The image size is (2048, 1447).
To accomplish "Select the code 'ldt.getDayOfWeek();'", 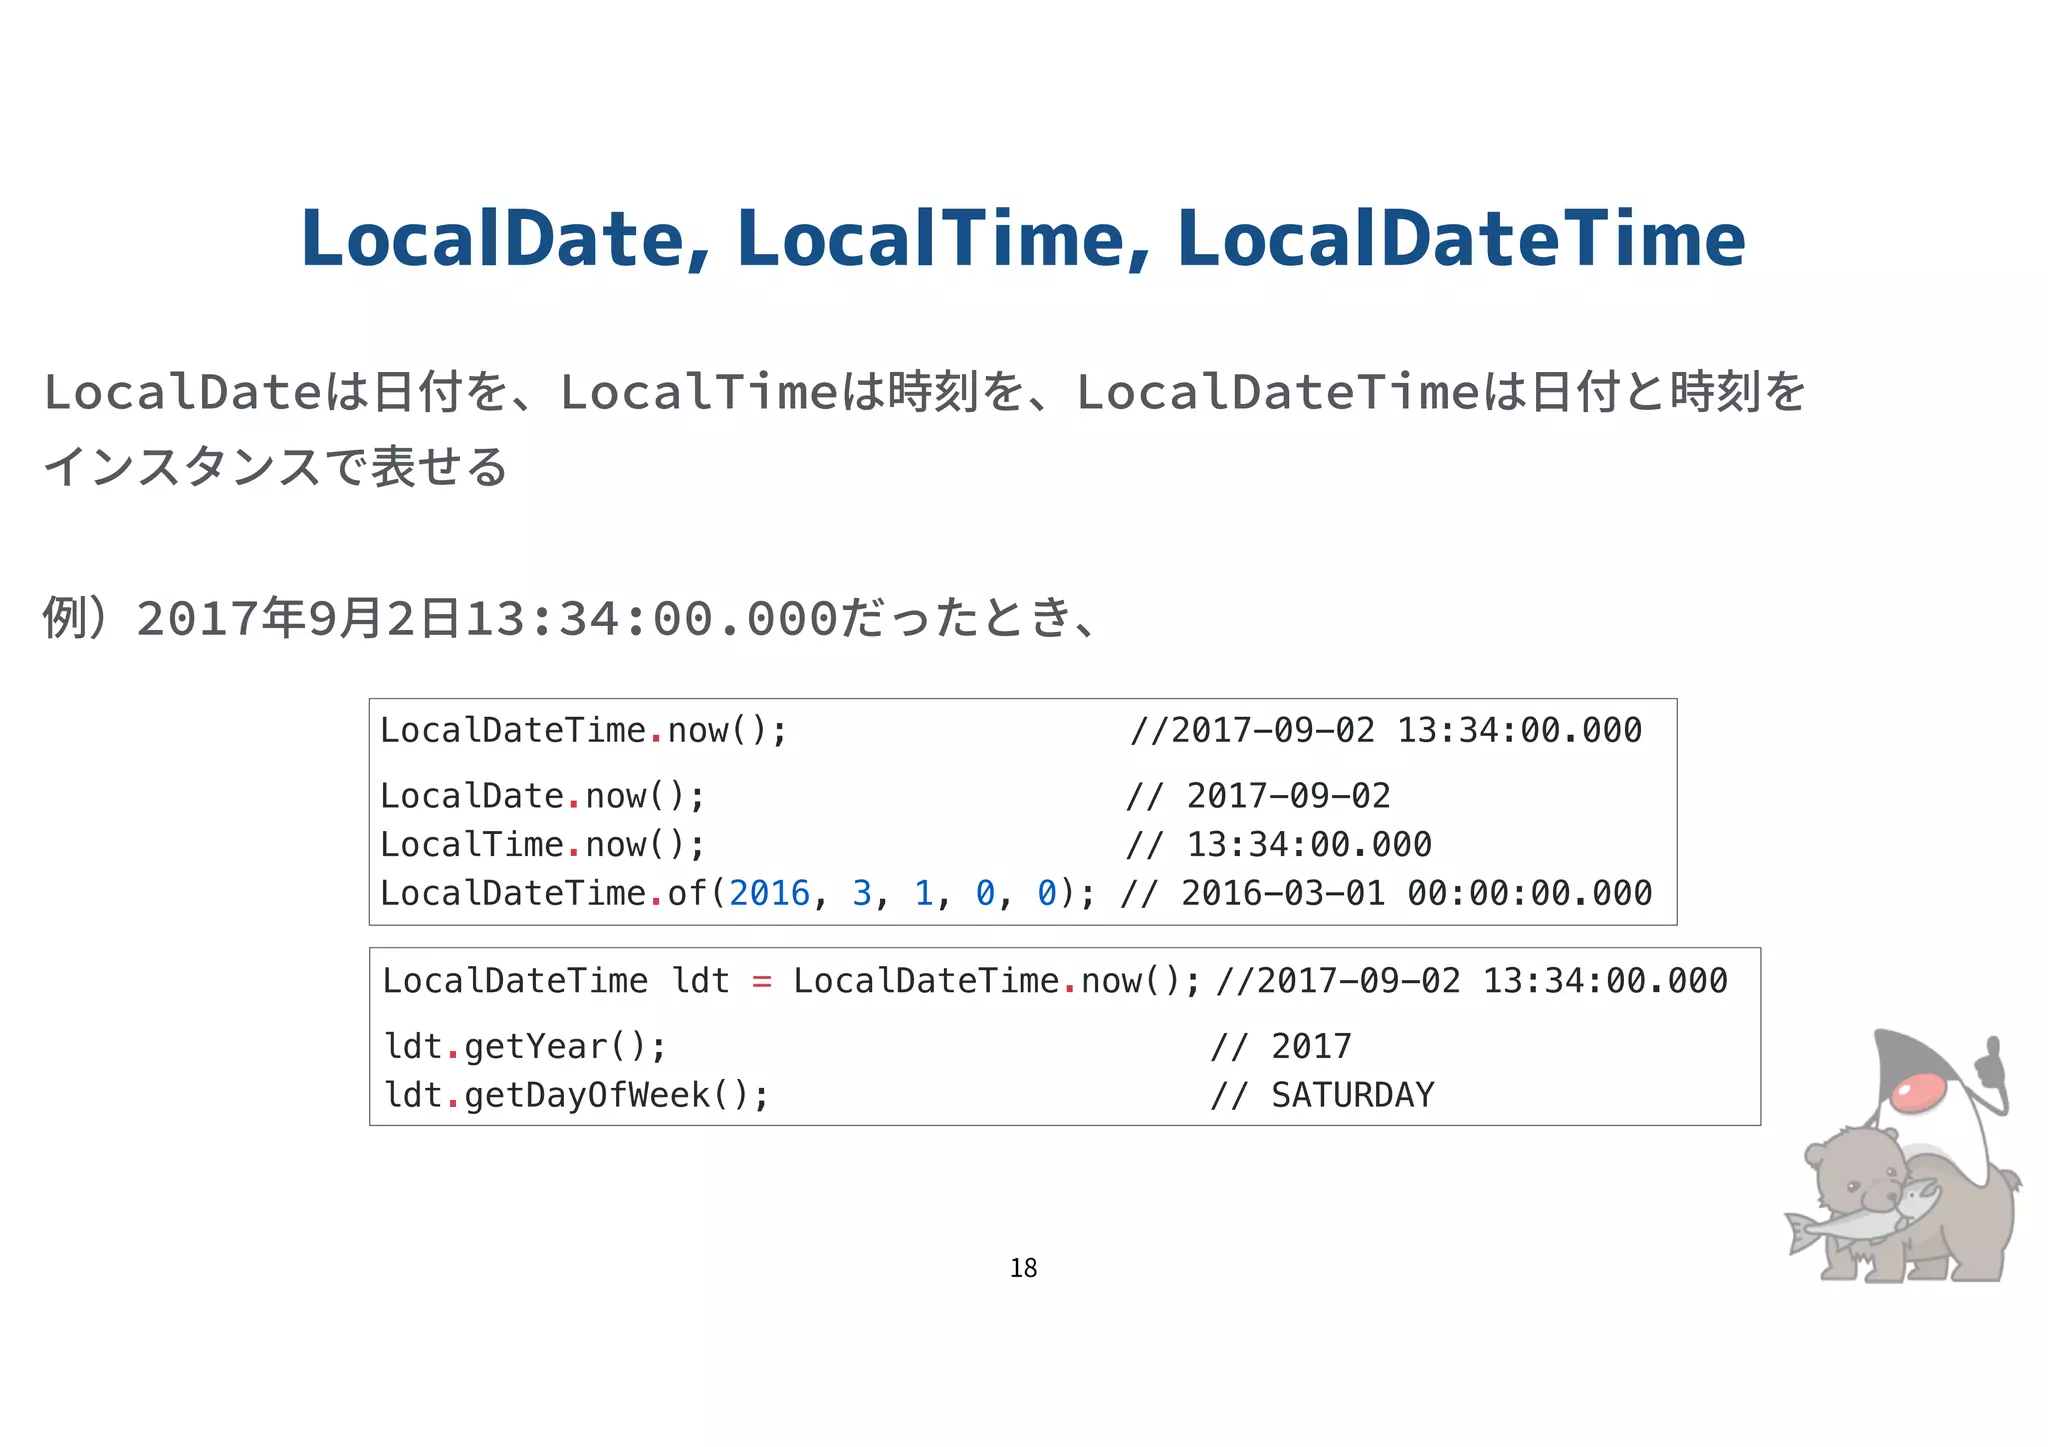I will point(577,1095).
